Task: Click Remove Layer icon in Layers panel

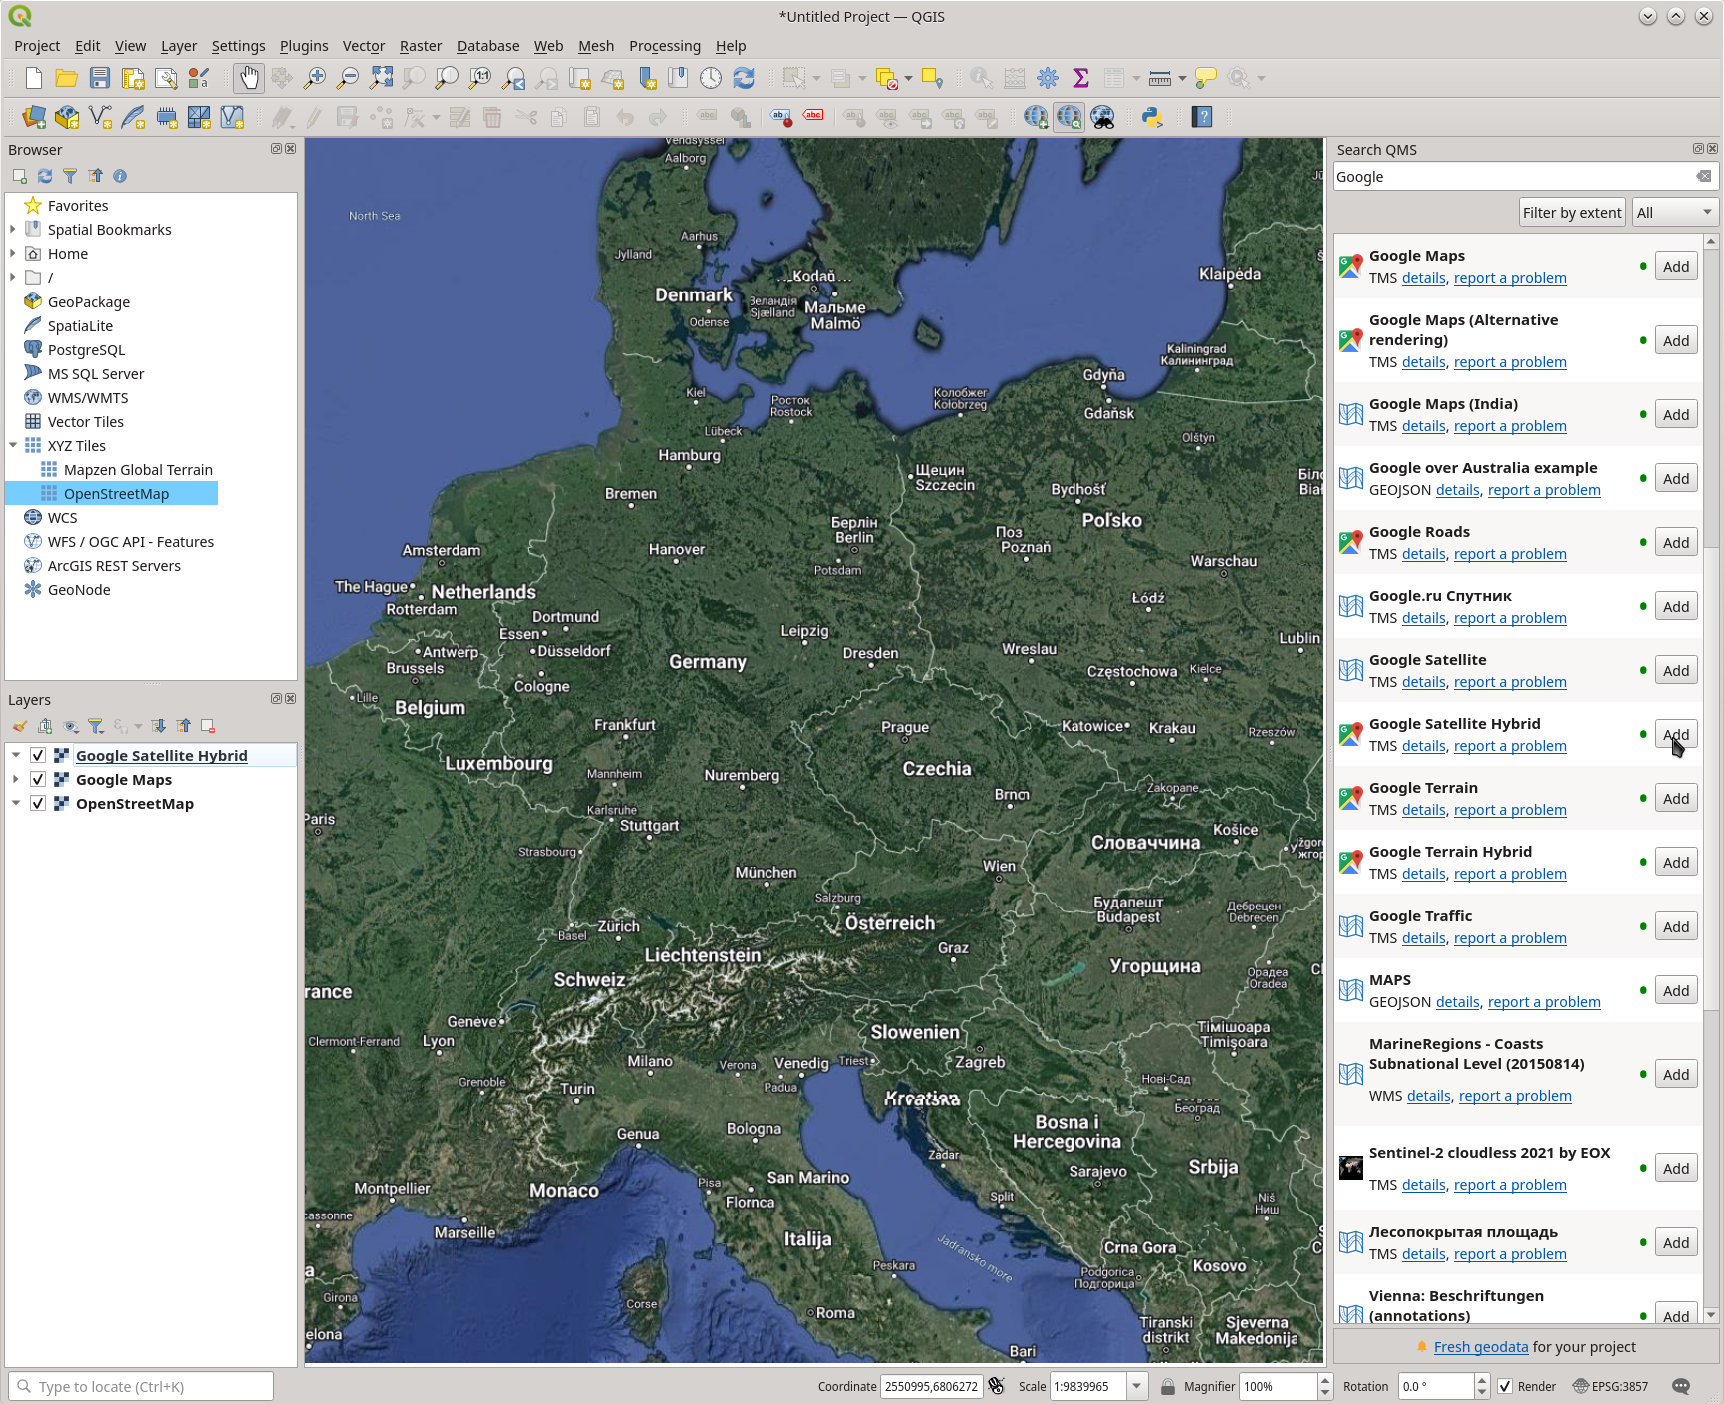Action: [208, 726]
